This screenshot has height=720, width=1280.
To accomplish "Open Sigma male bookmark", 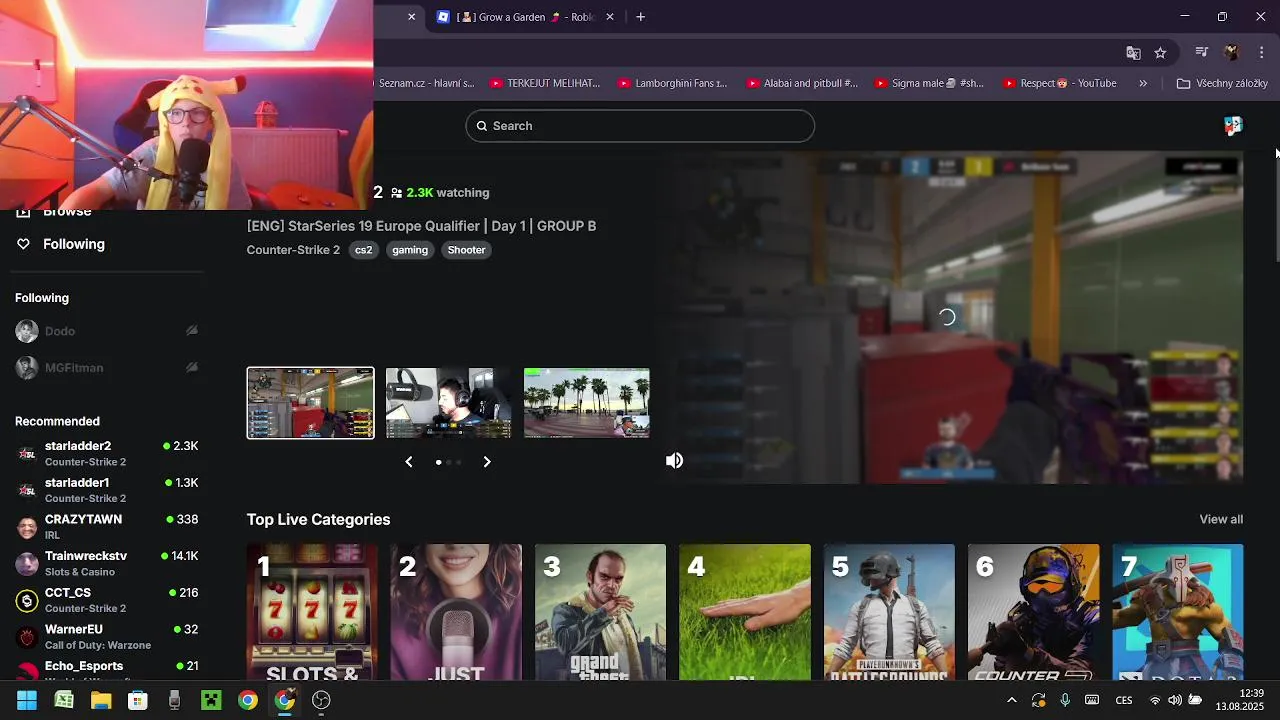I will point(929,83).
